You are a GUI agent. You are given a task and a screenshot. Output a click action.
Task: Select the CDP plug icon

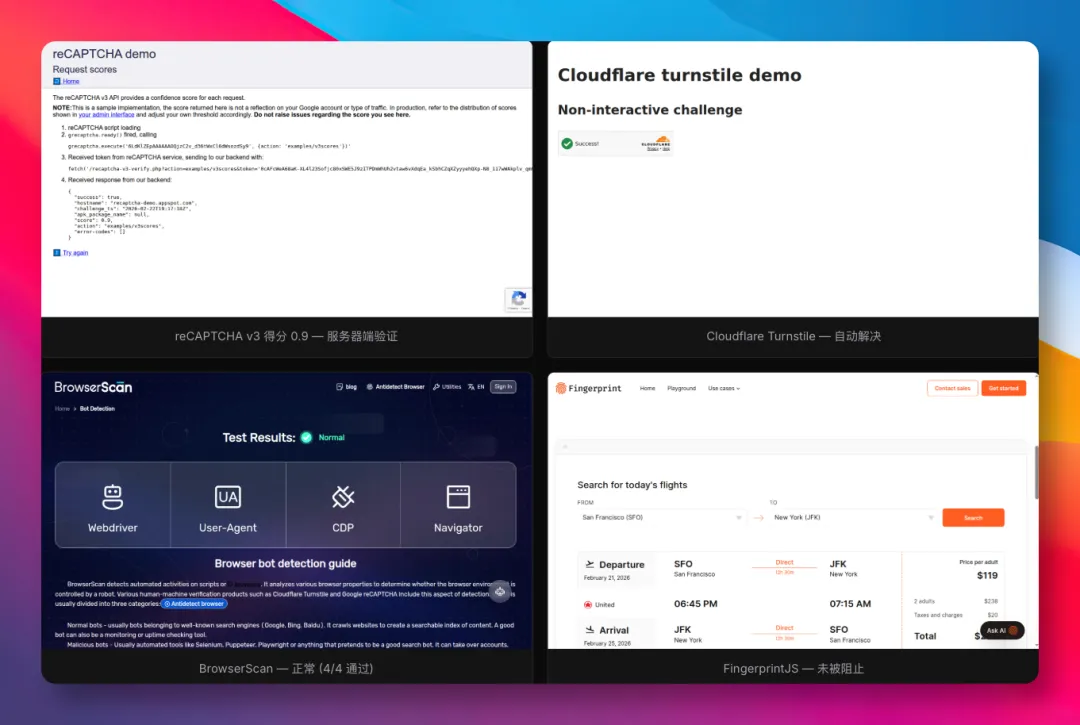tap(343, 497)
